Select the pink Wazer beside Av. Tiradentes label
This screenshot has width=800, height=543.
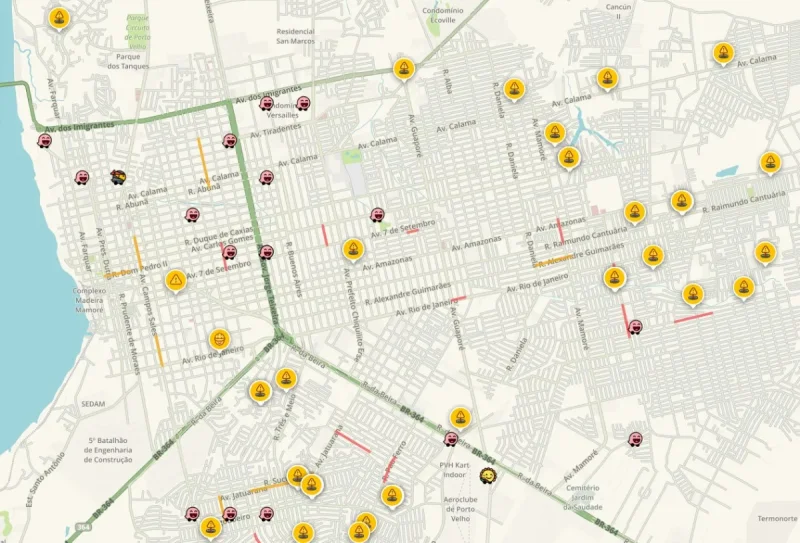coord(230,140)
